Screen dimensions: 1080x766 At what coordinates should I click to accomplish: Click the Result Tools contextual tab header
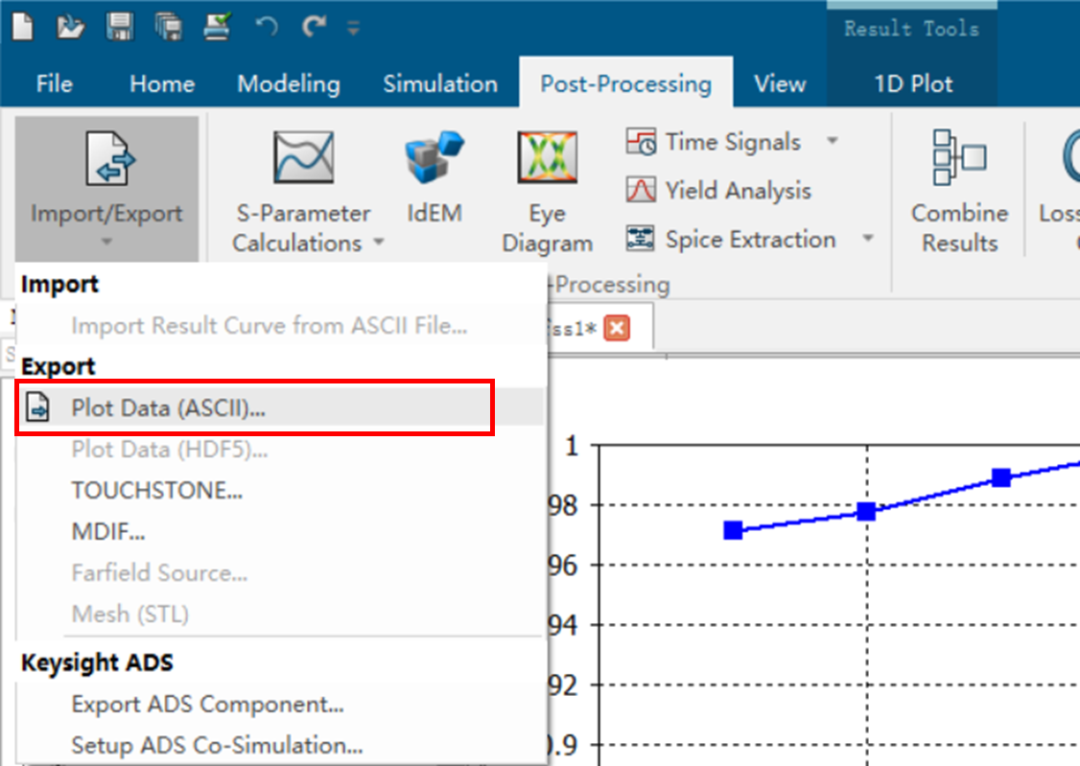point(911,28)
